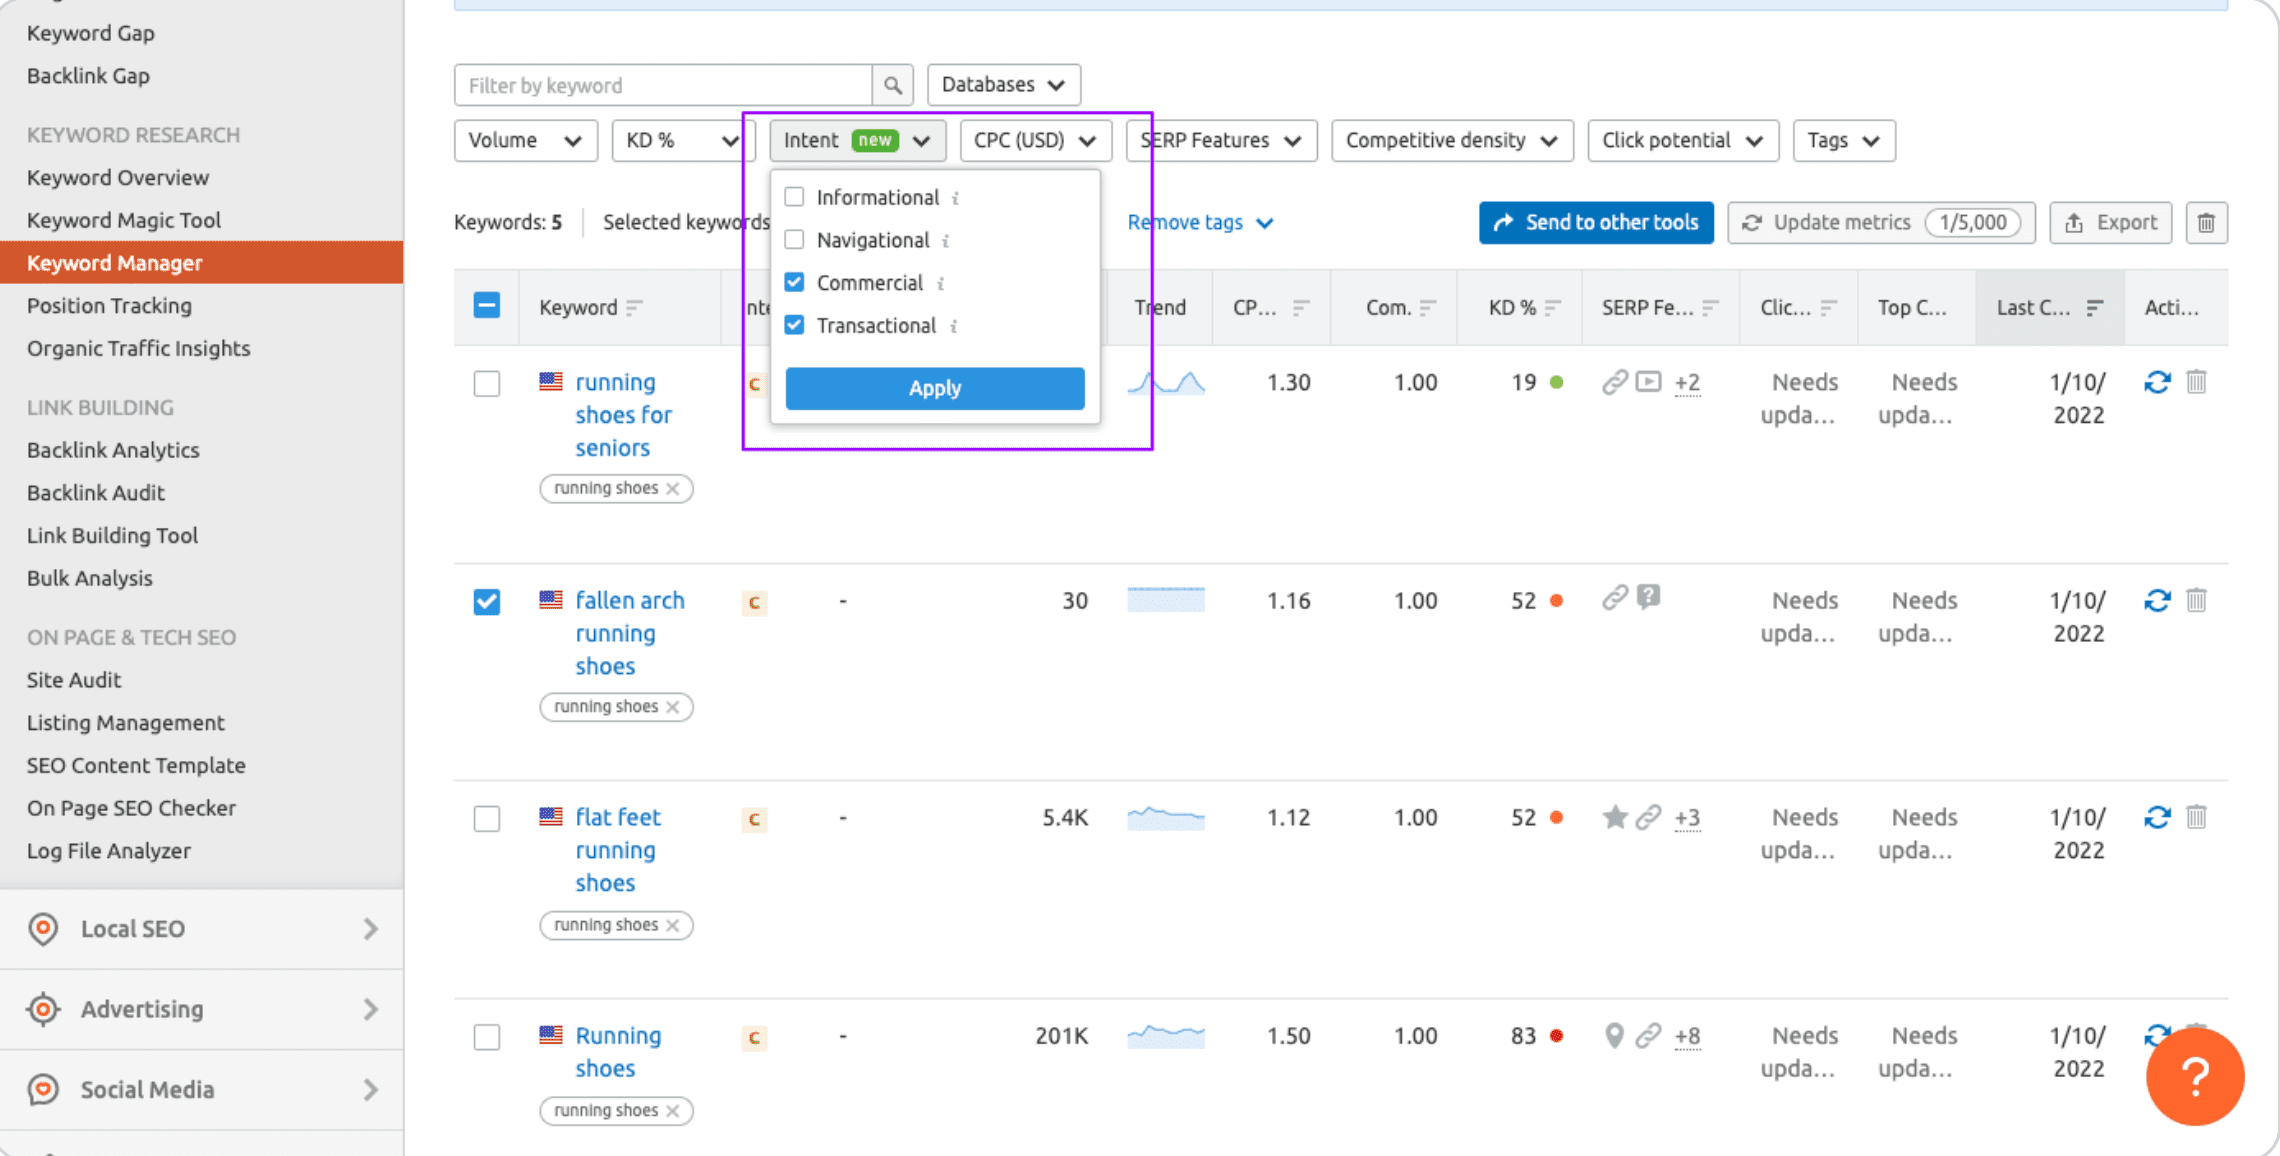Open the orange help question mark bubble

coord(2194,1078)
